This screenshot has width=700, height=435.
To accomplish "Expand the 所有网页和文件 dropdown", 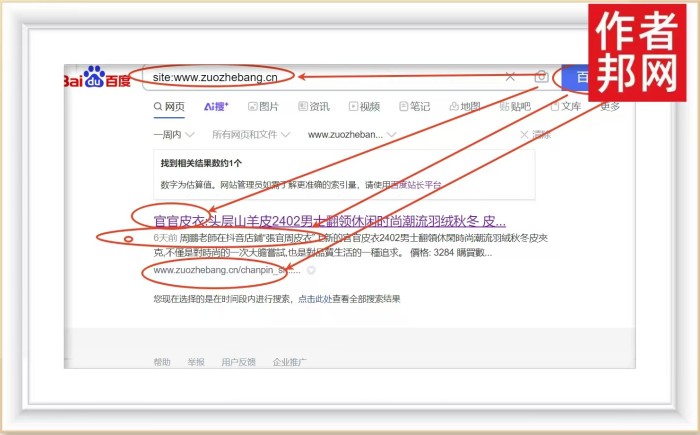I will [250, 134].
